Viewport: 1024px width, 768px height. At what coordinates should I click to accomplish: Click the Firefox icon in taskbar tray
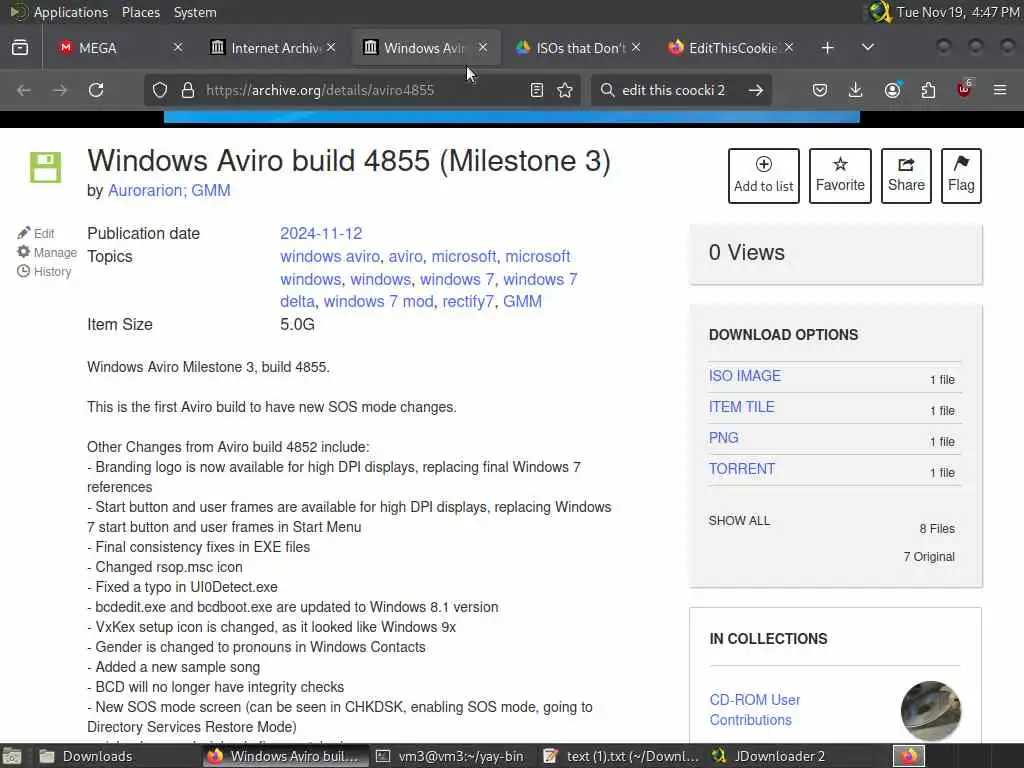point(909,756)
